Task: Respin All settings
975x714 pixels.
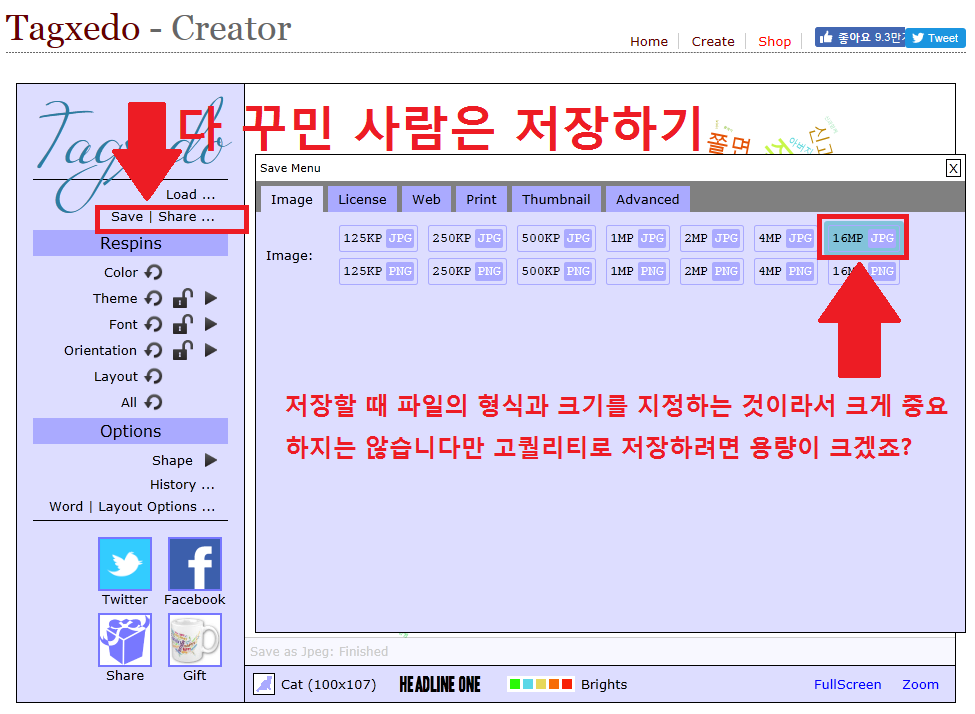Action: (153, 403)
